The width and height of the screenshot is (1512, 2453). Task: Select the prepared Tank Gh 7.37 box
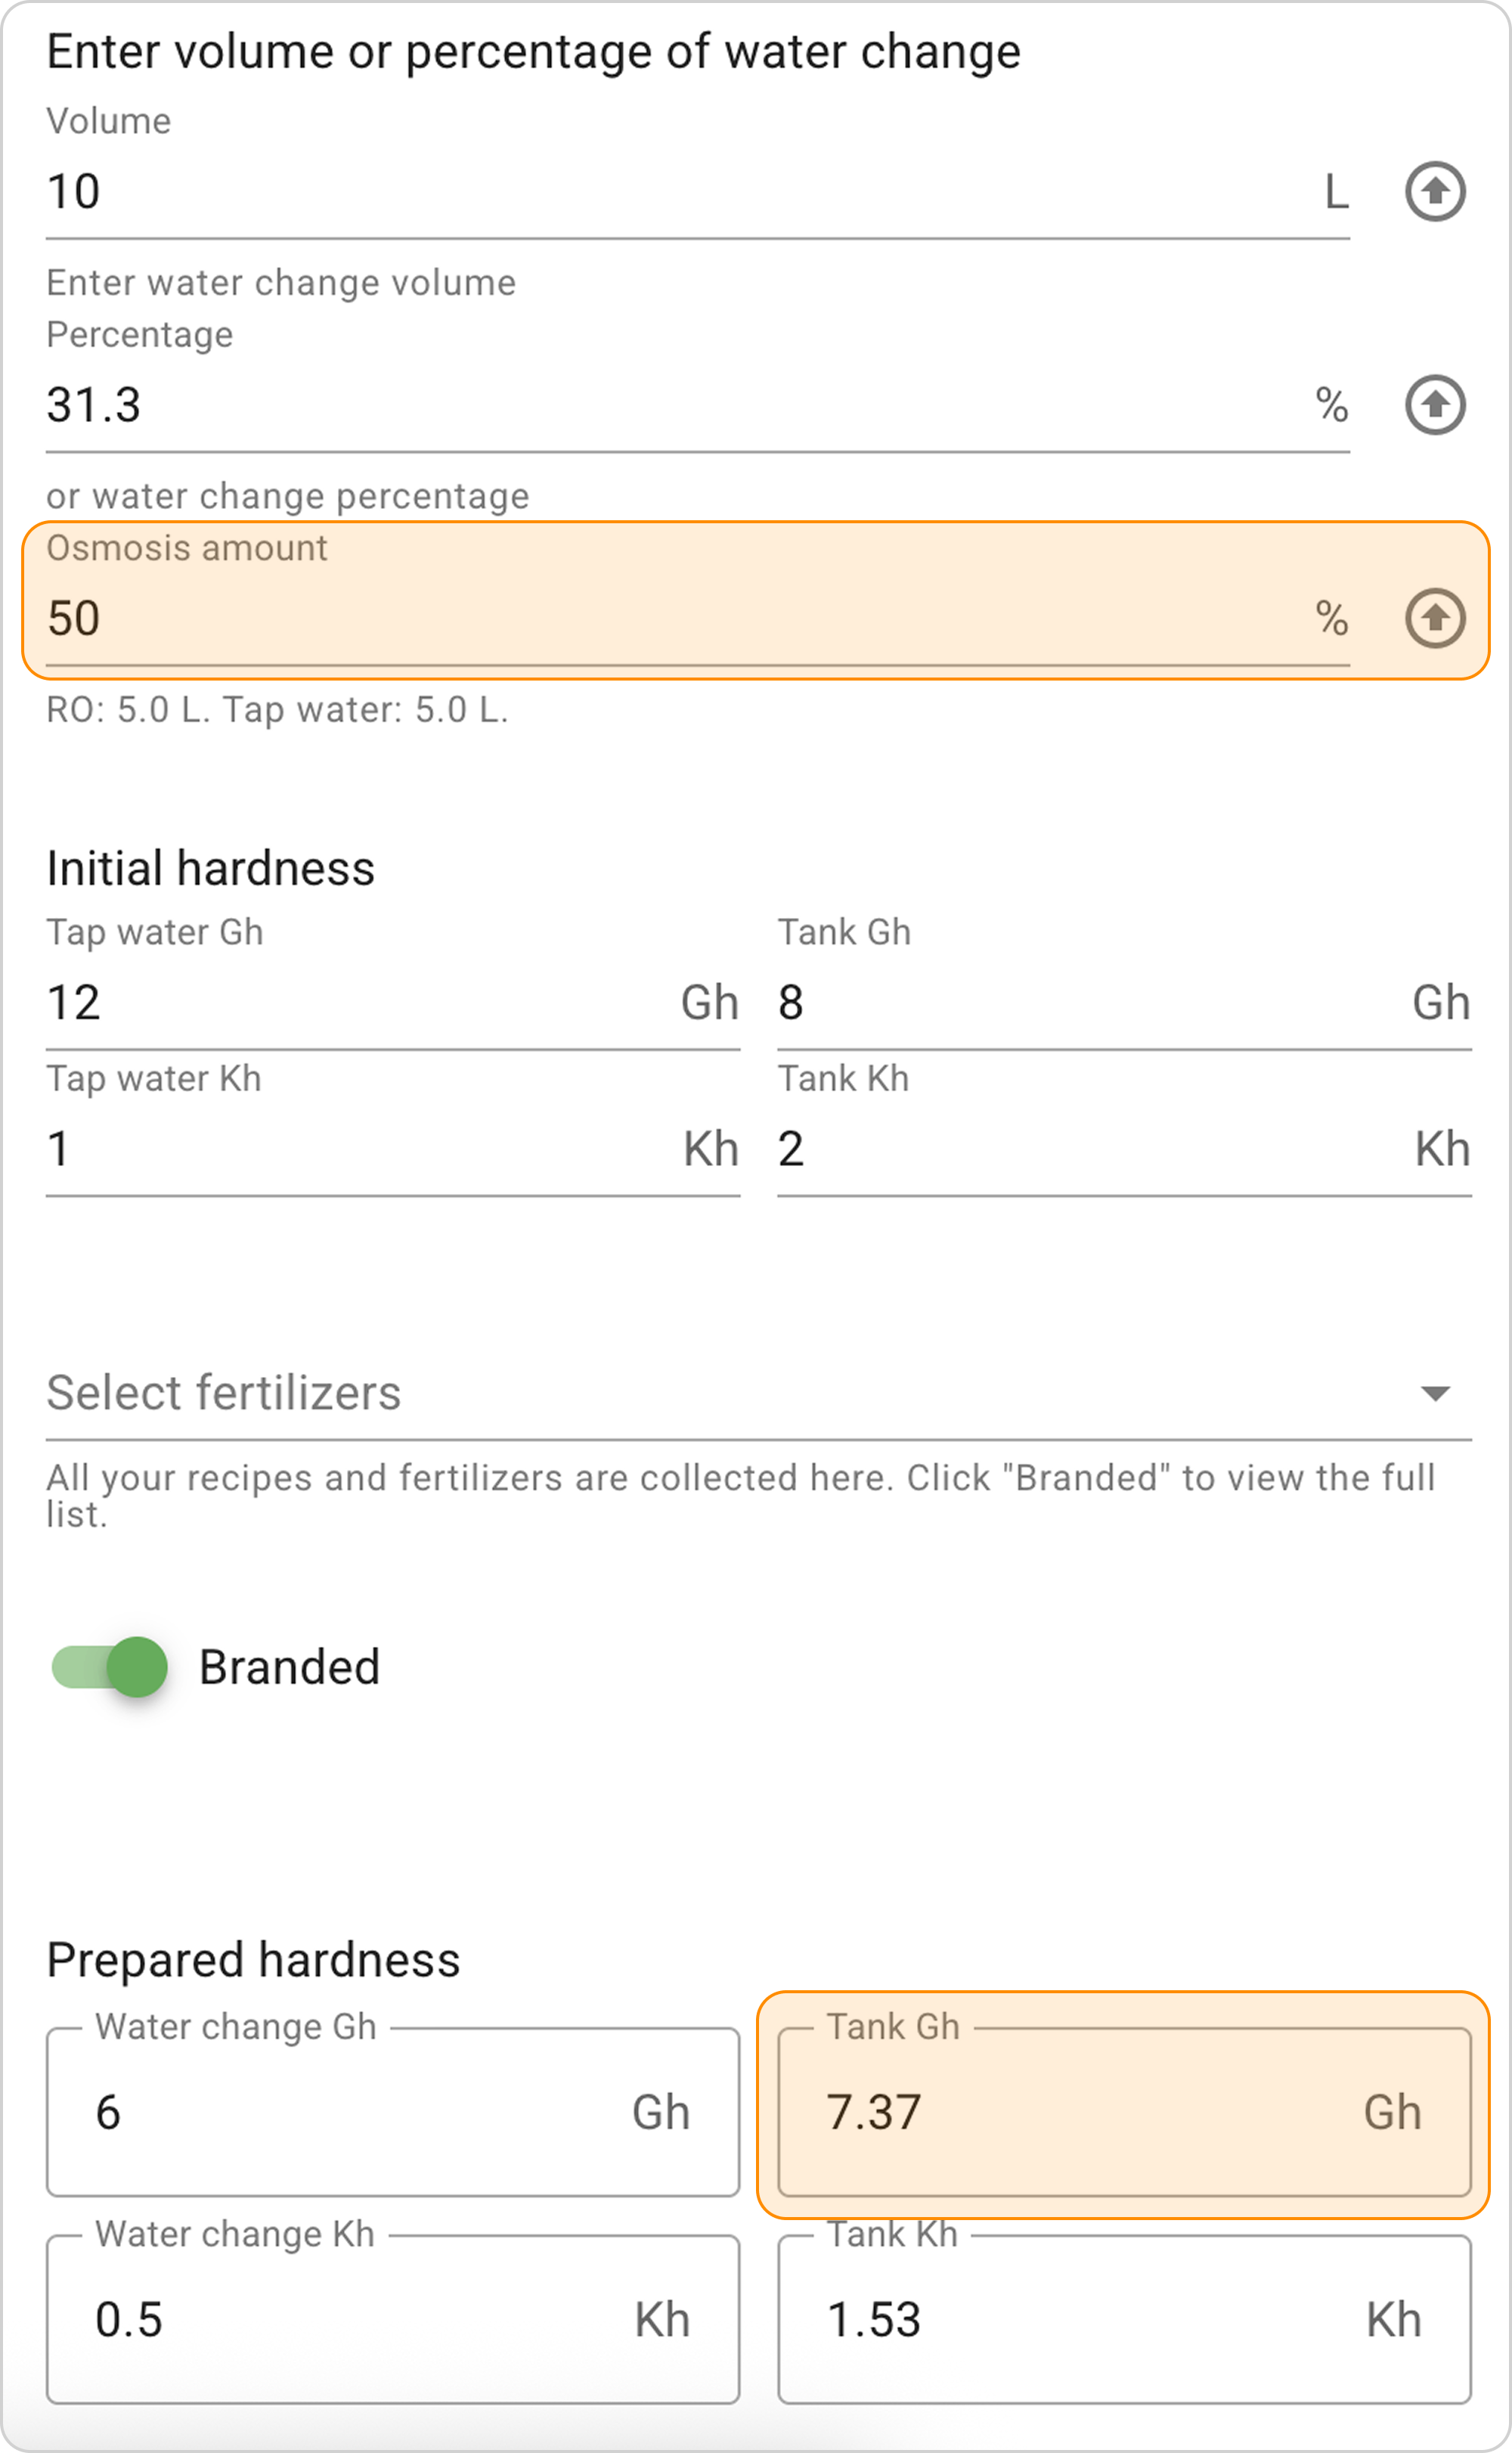[1124, 2112]
